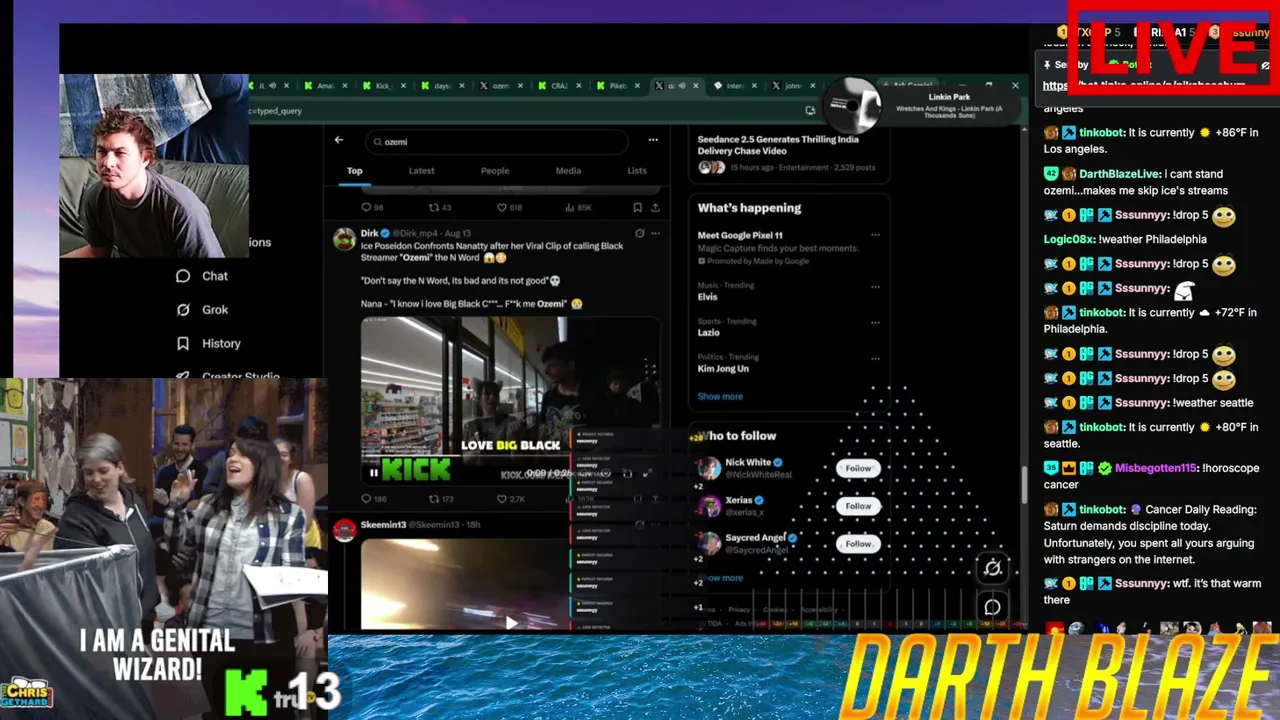Reply to Dirk's post with 186 replies
The width and height of the screenshot is (1280, 720).
[366, 498]
